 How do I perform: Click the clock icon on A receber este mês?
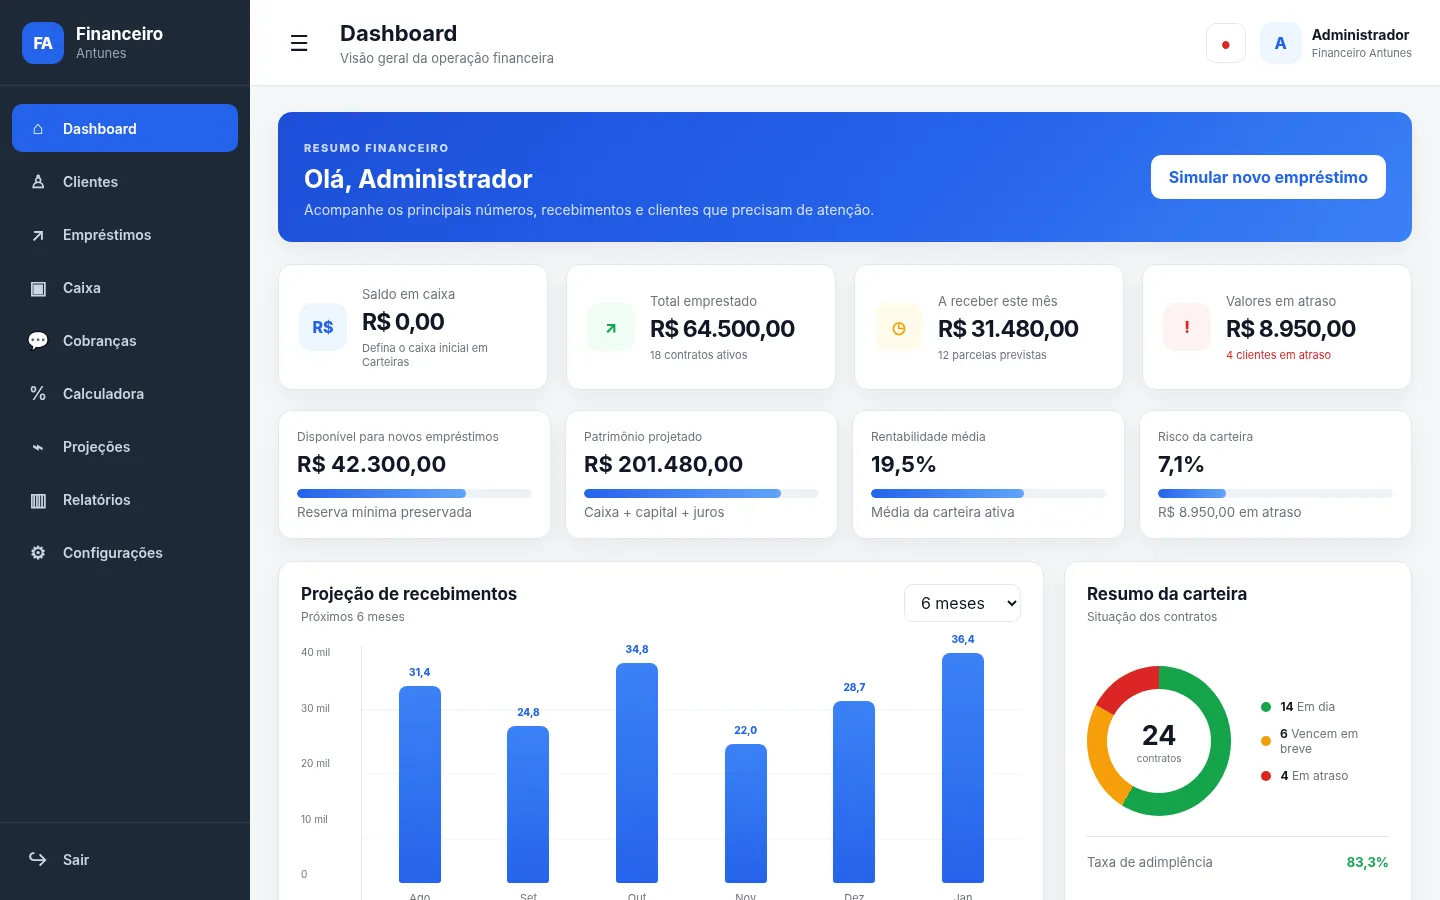click(x=899, y=327)
